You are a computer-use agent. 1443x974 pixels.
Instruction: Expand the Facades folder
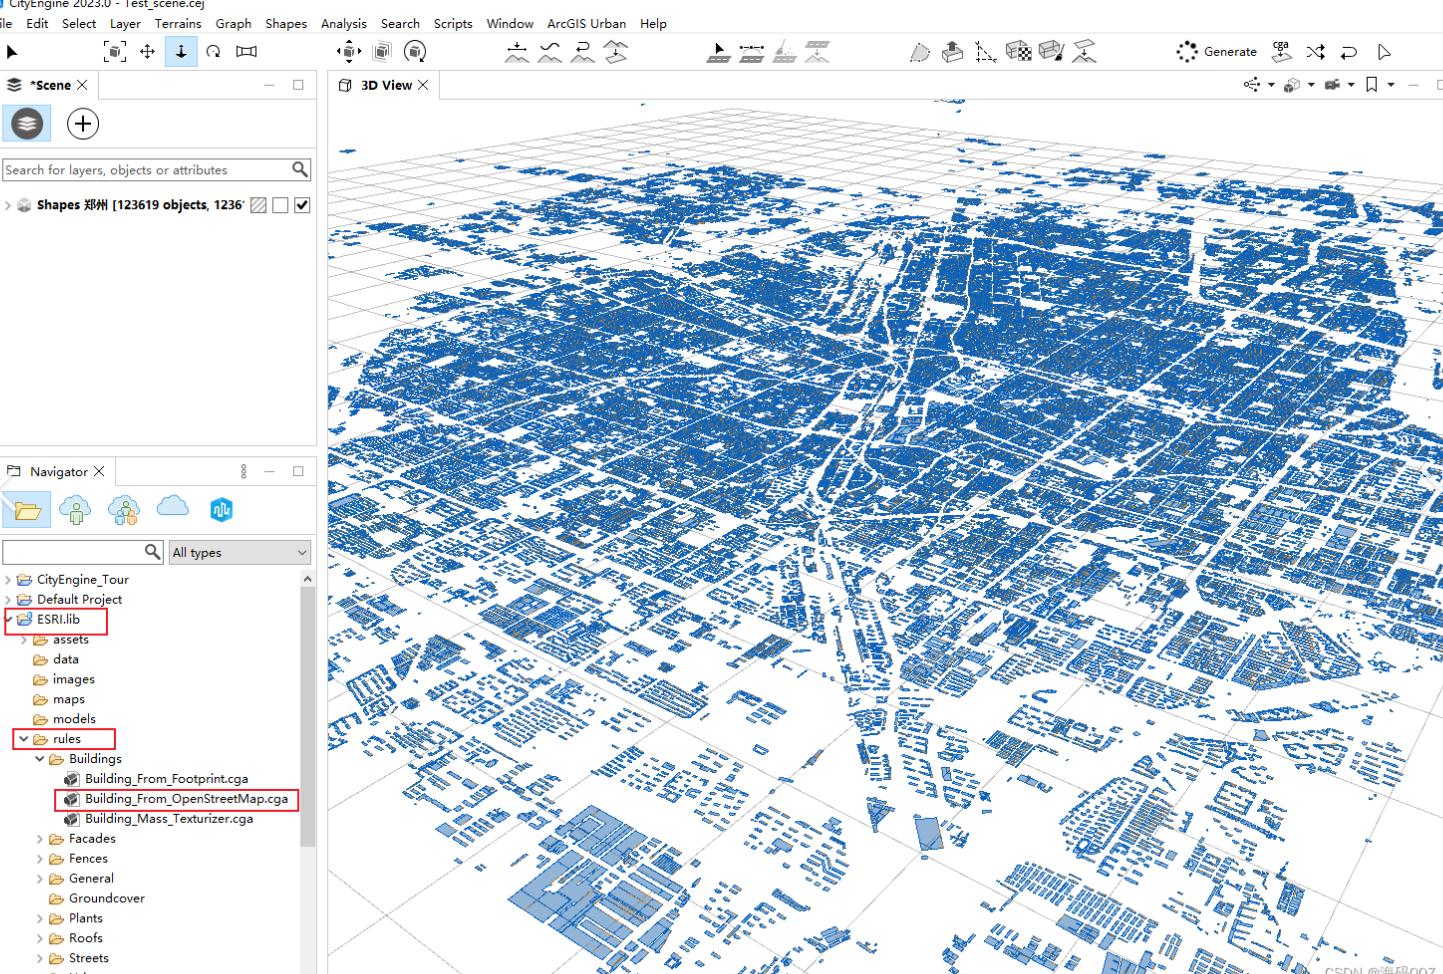click(x=40, y=839)
